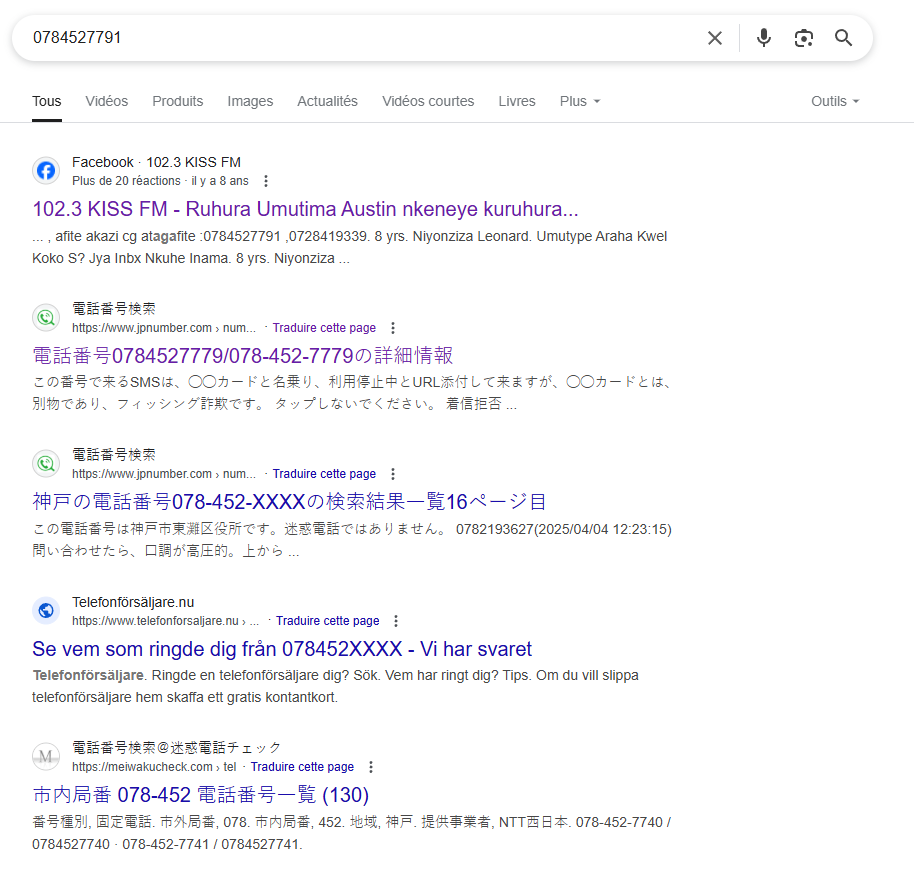
Task: Open the three-dot menu for the Facebook result
Action: click(266, 181)
